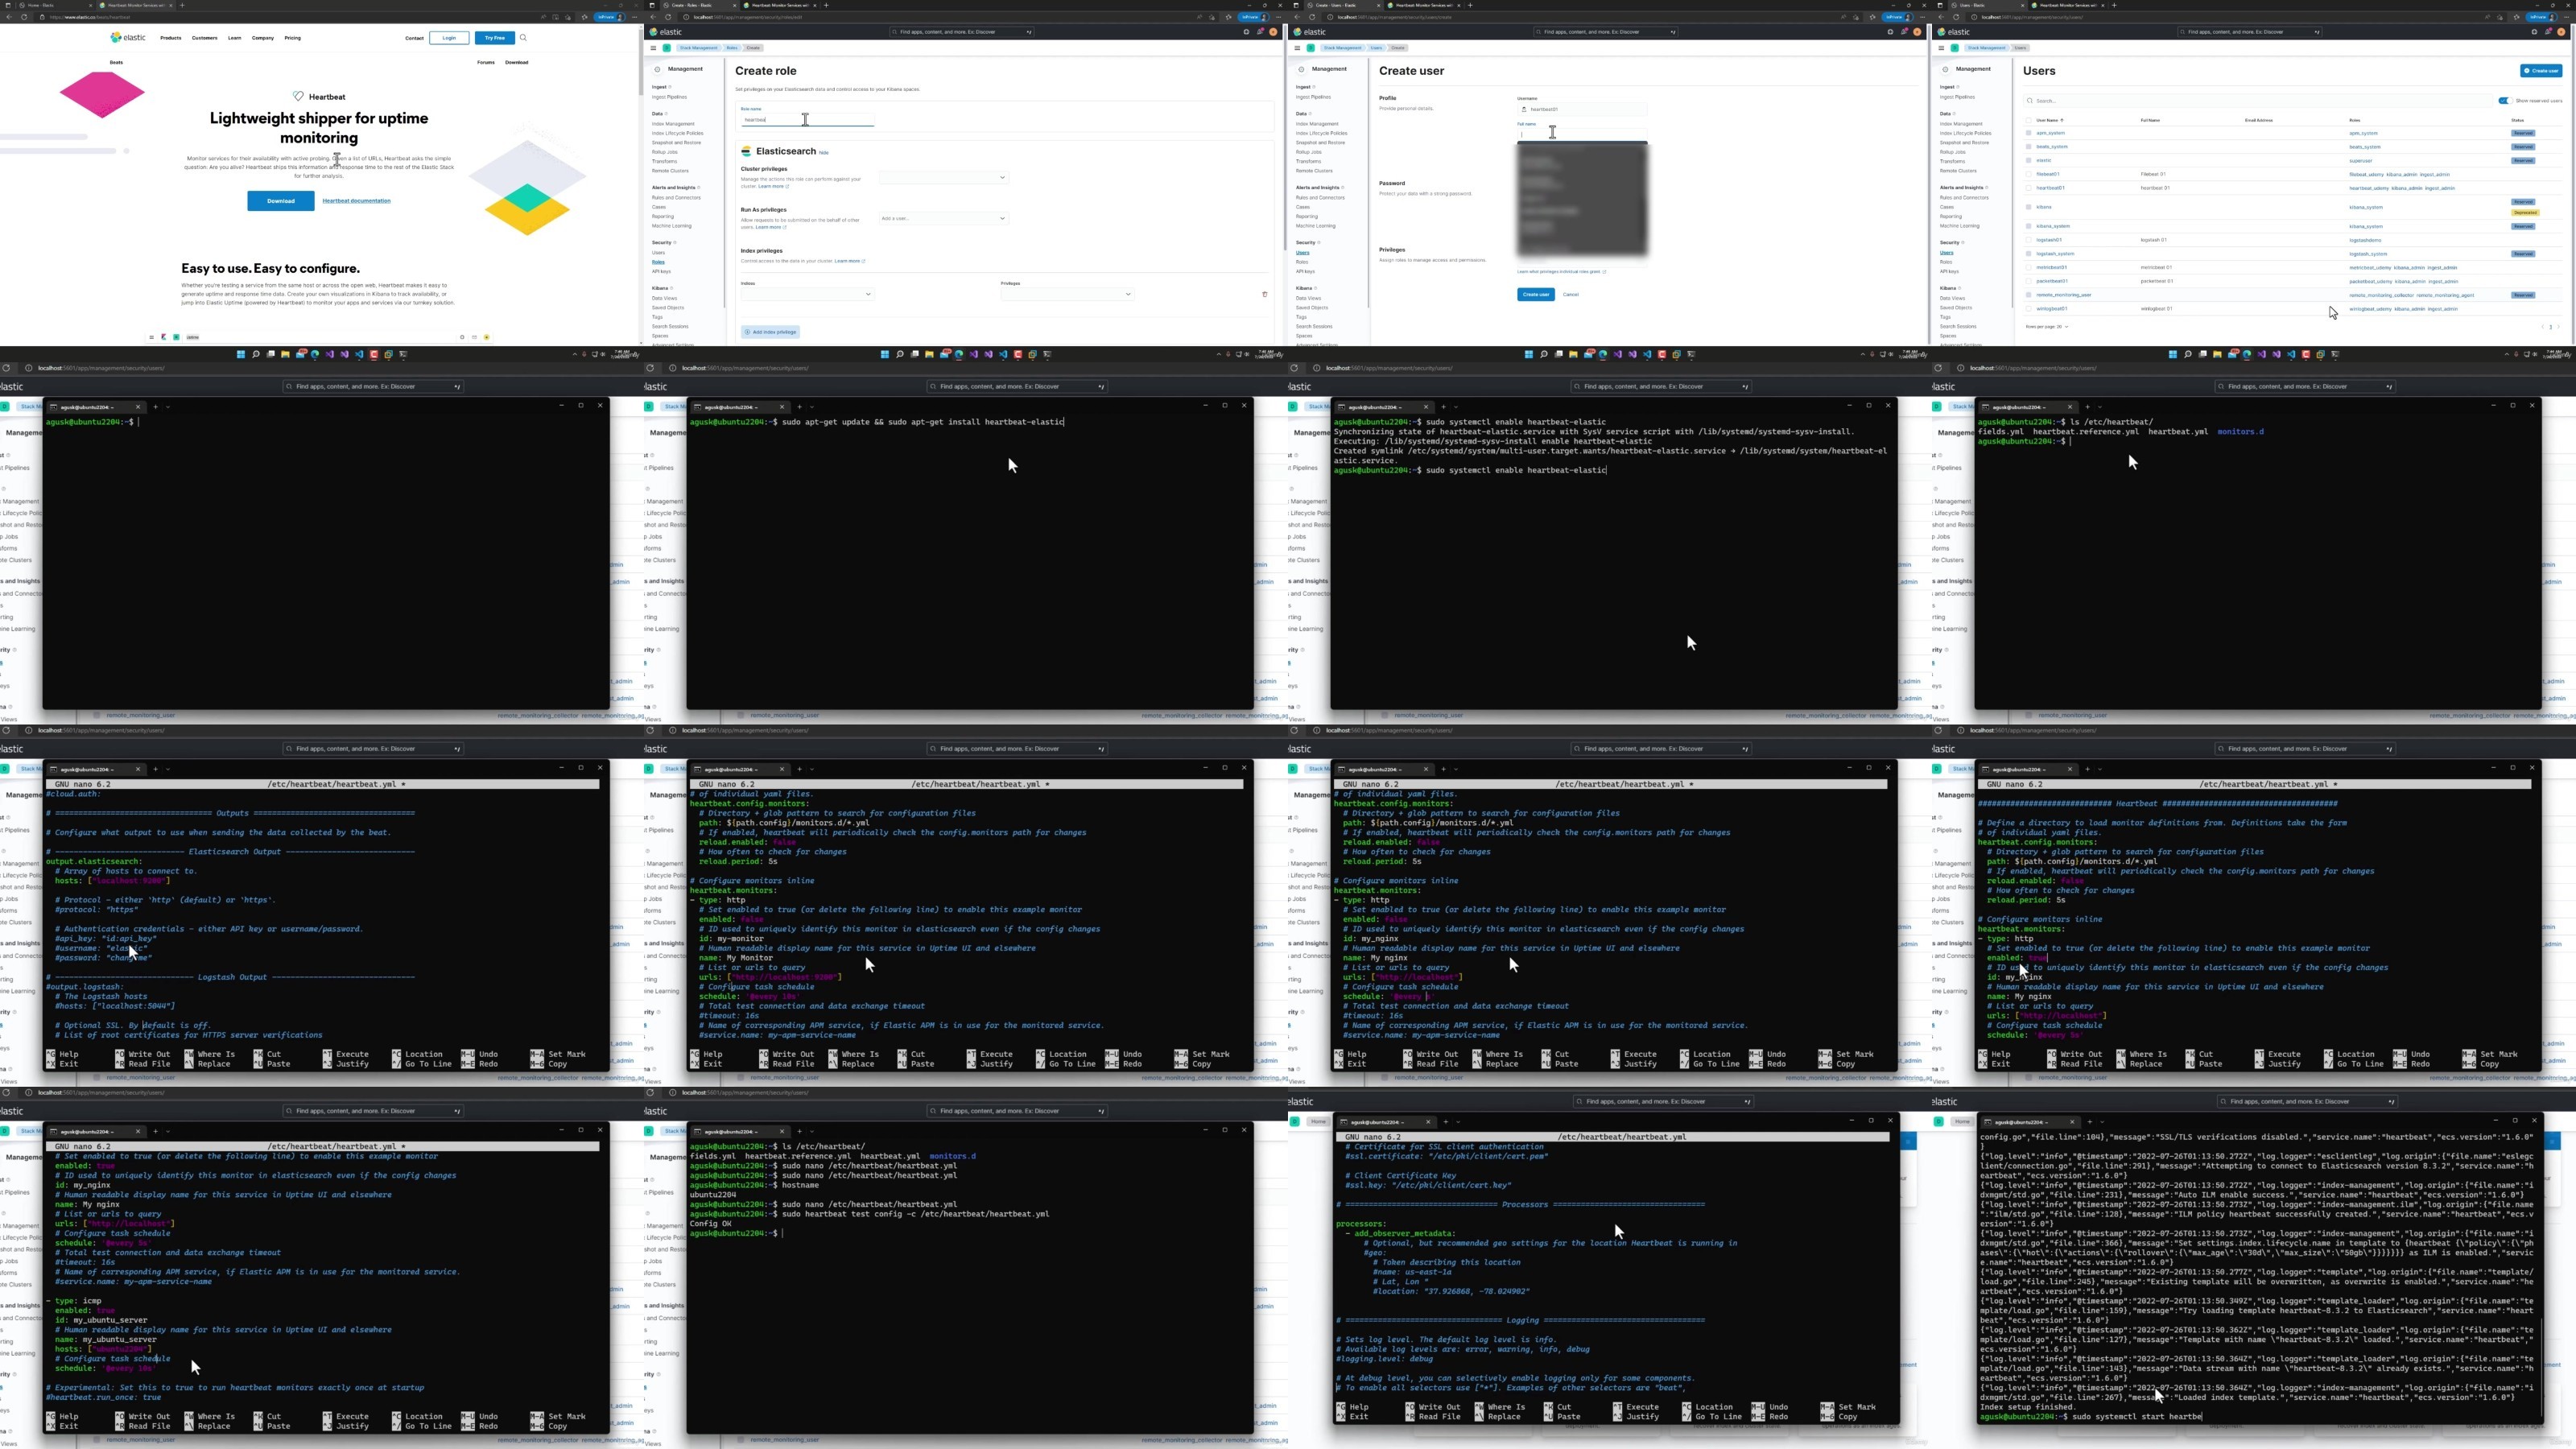Open the Run As privileges 'Add a user' combo
Screen dimensions: 2576x1449
click(x=944, y=218)
